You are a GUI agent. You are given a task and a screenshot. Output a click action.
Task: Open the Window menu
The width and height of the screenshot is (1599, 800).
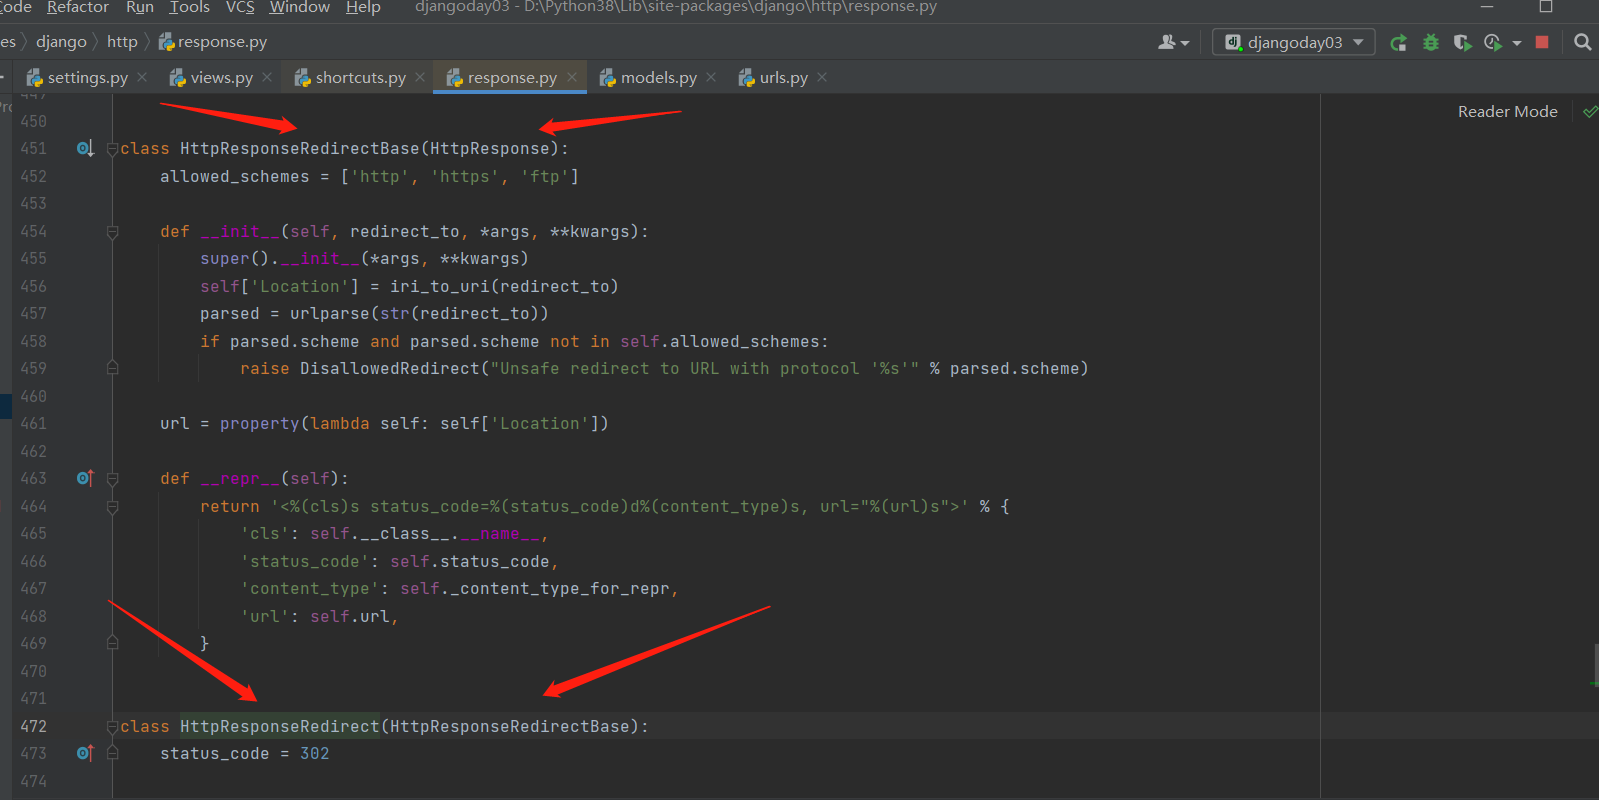coord(300,8)
